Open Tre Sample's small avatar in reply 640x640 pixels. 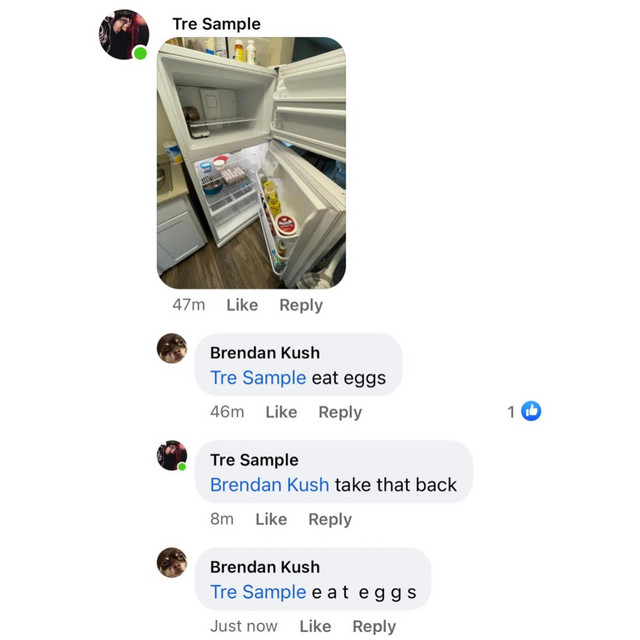172,456
